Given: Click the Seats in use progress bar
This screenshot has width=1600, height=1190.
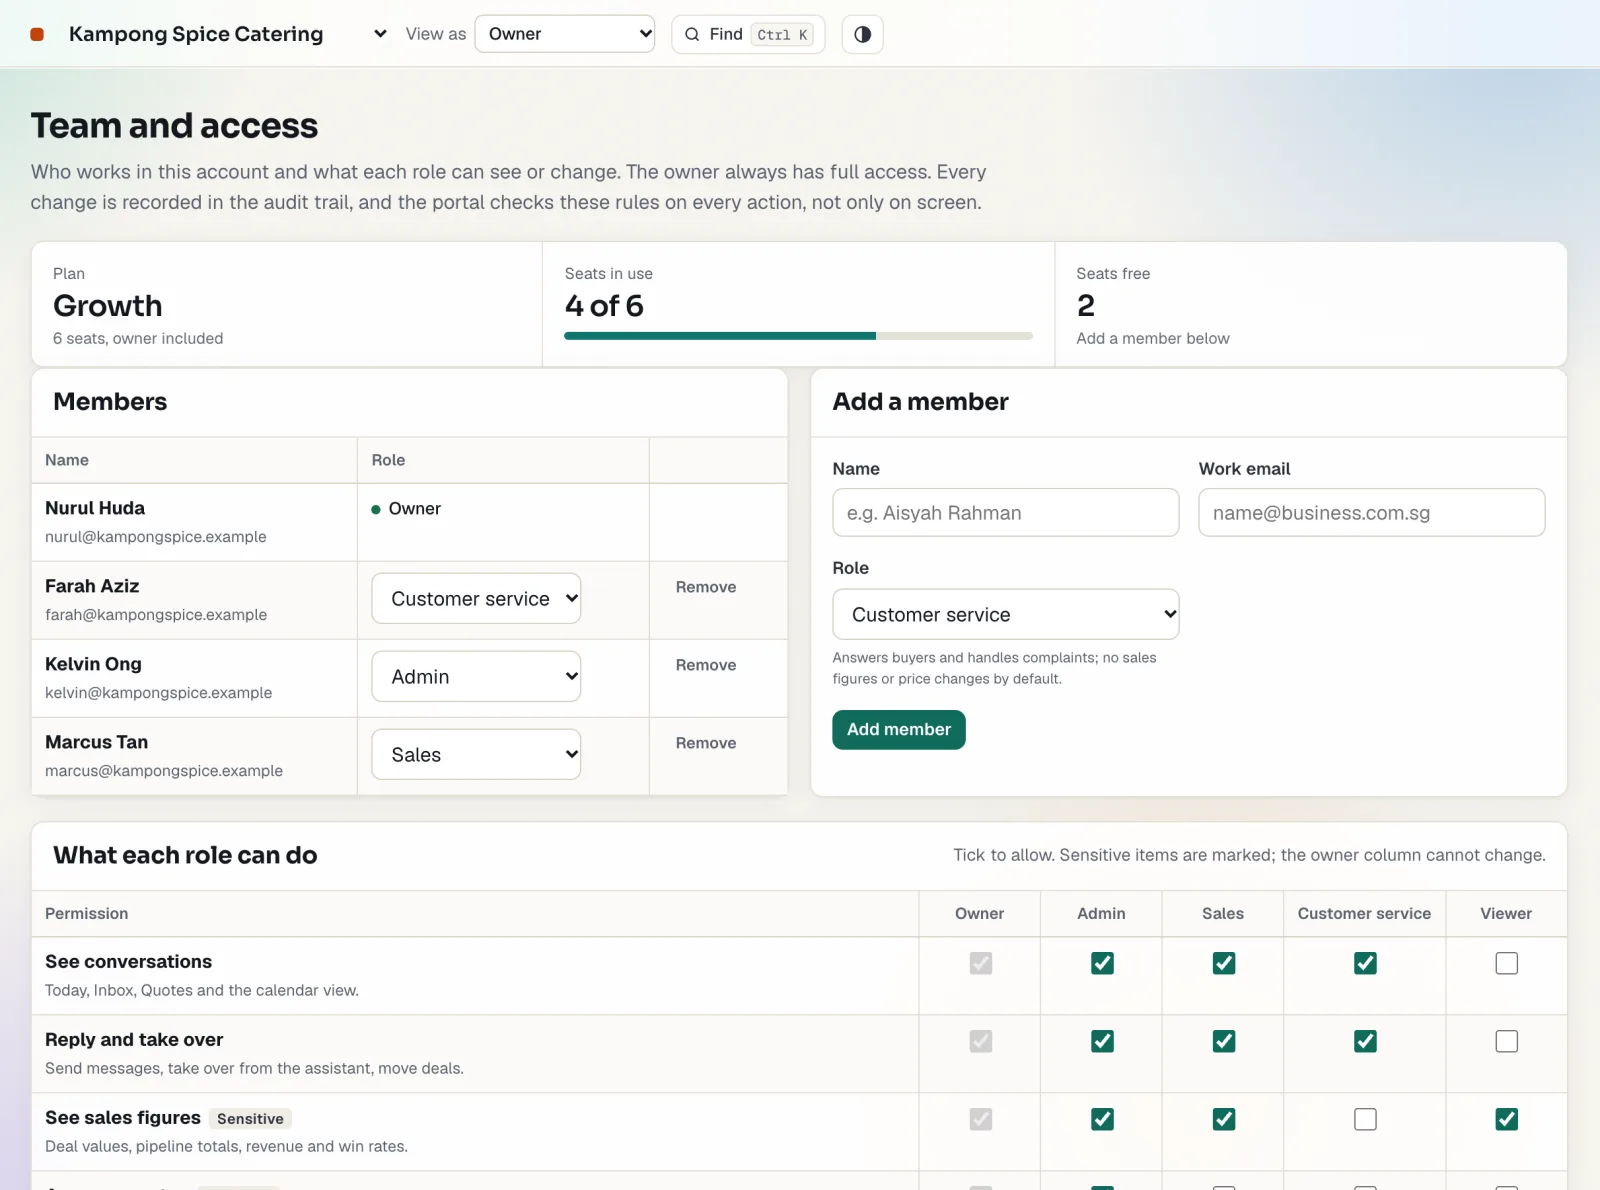Looking at the screenshot, I should [798, 336].
